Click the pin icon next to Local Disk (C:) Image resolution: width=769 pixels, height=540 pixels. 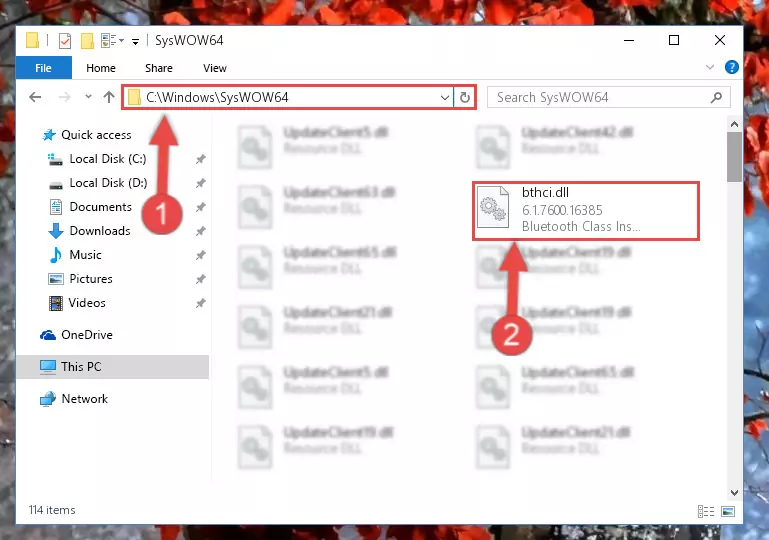[200, 159]
